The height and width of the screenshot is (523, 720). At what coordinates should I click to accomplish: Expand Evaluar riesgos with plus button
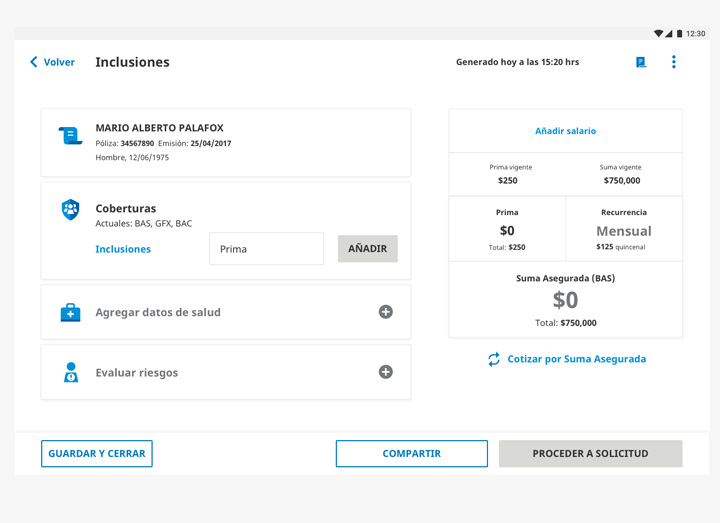click(385, 372)
